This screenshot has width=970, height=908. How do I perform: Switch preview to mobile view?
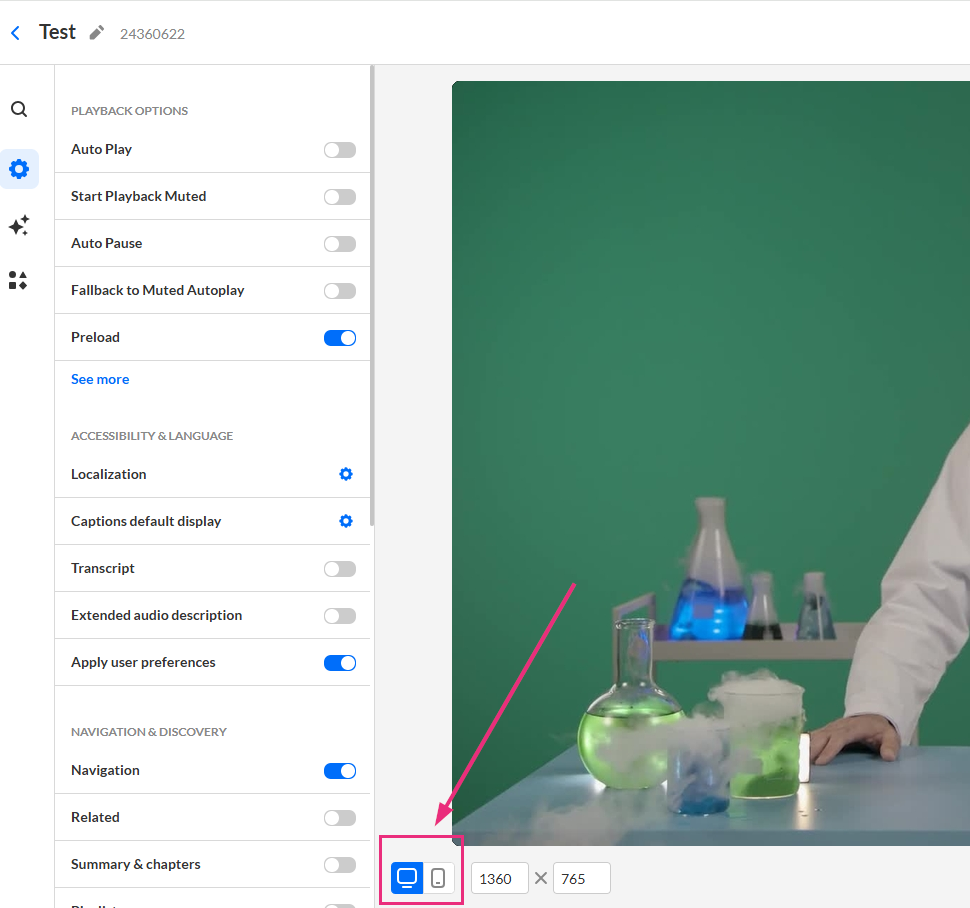pyautogui.click(x=438, y=878)
